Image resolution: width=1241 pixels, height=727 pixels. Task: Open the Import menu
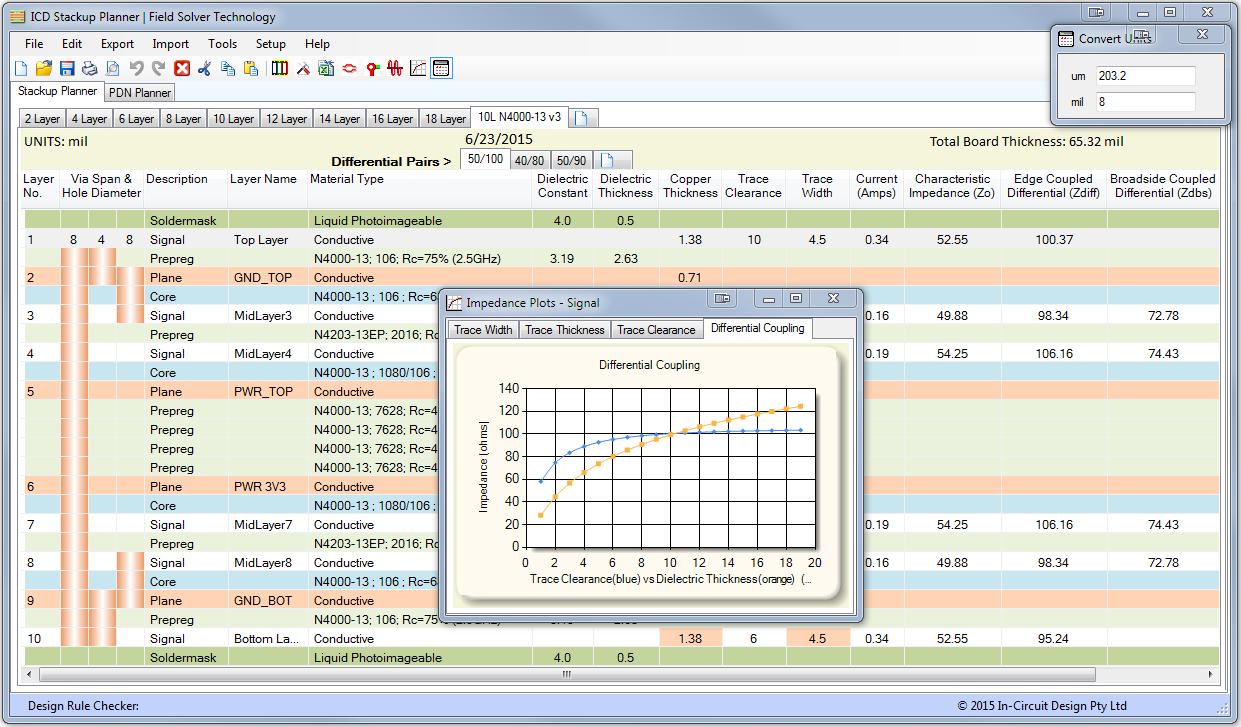point(171,44)
